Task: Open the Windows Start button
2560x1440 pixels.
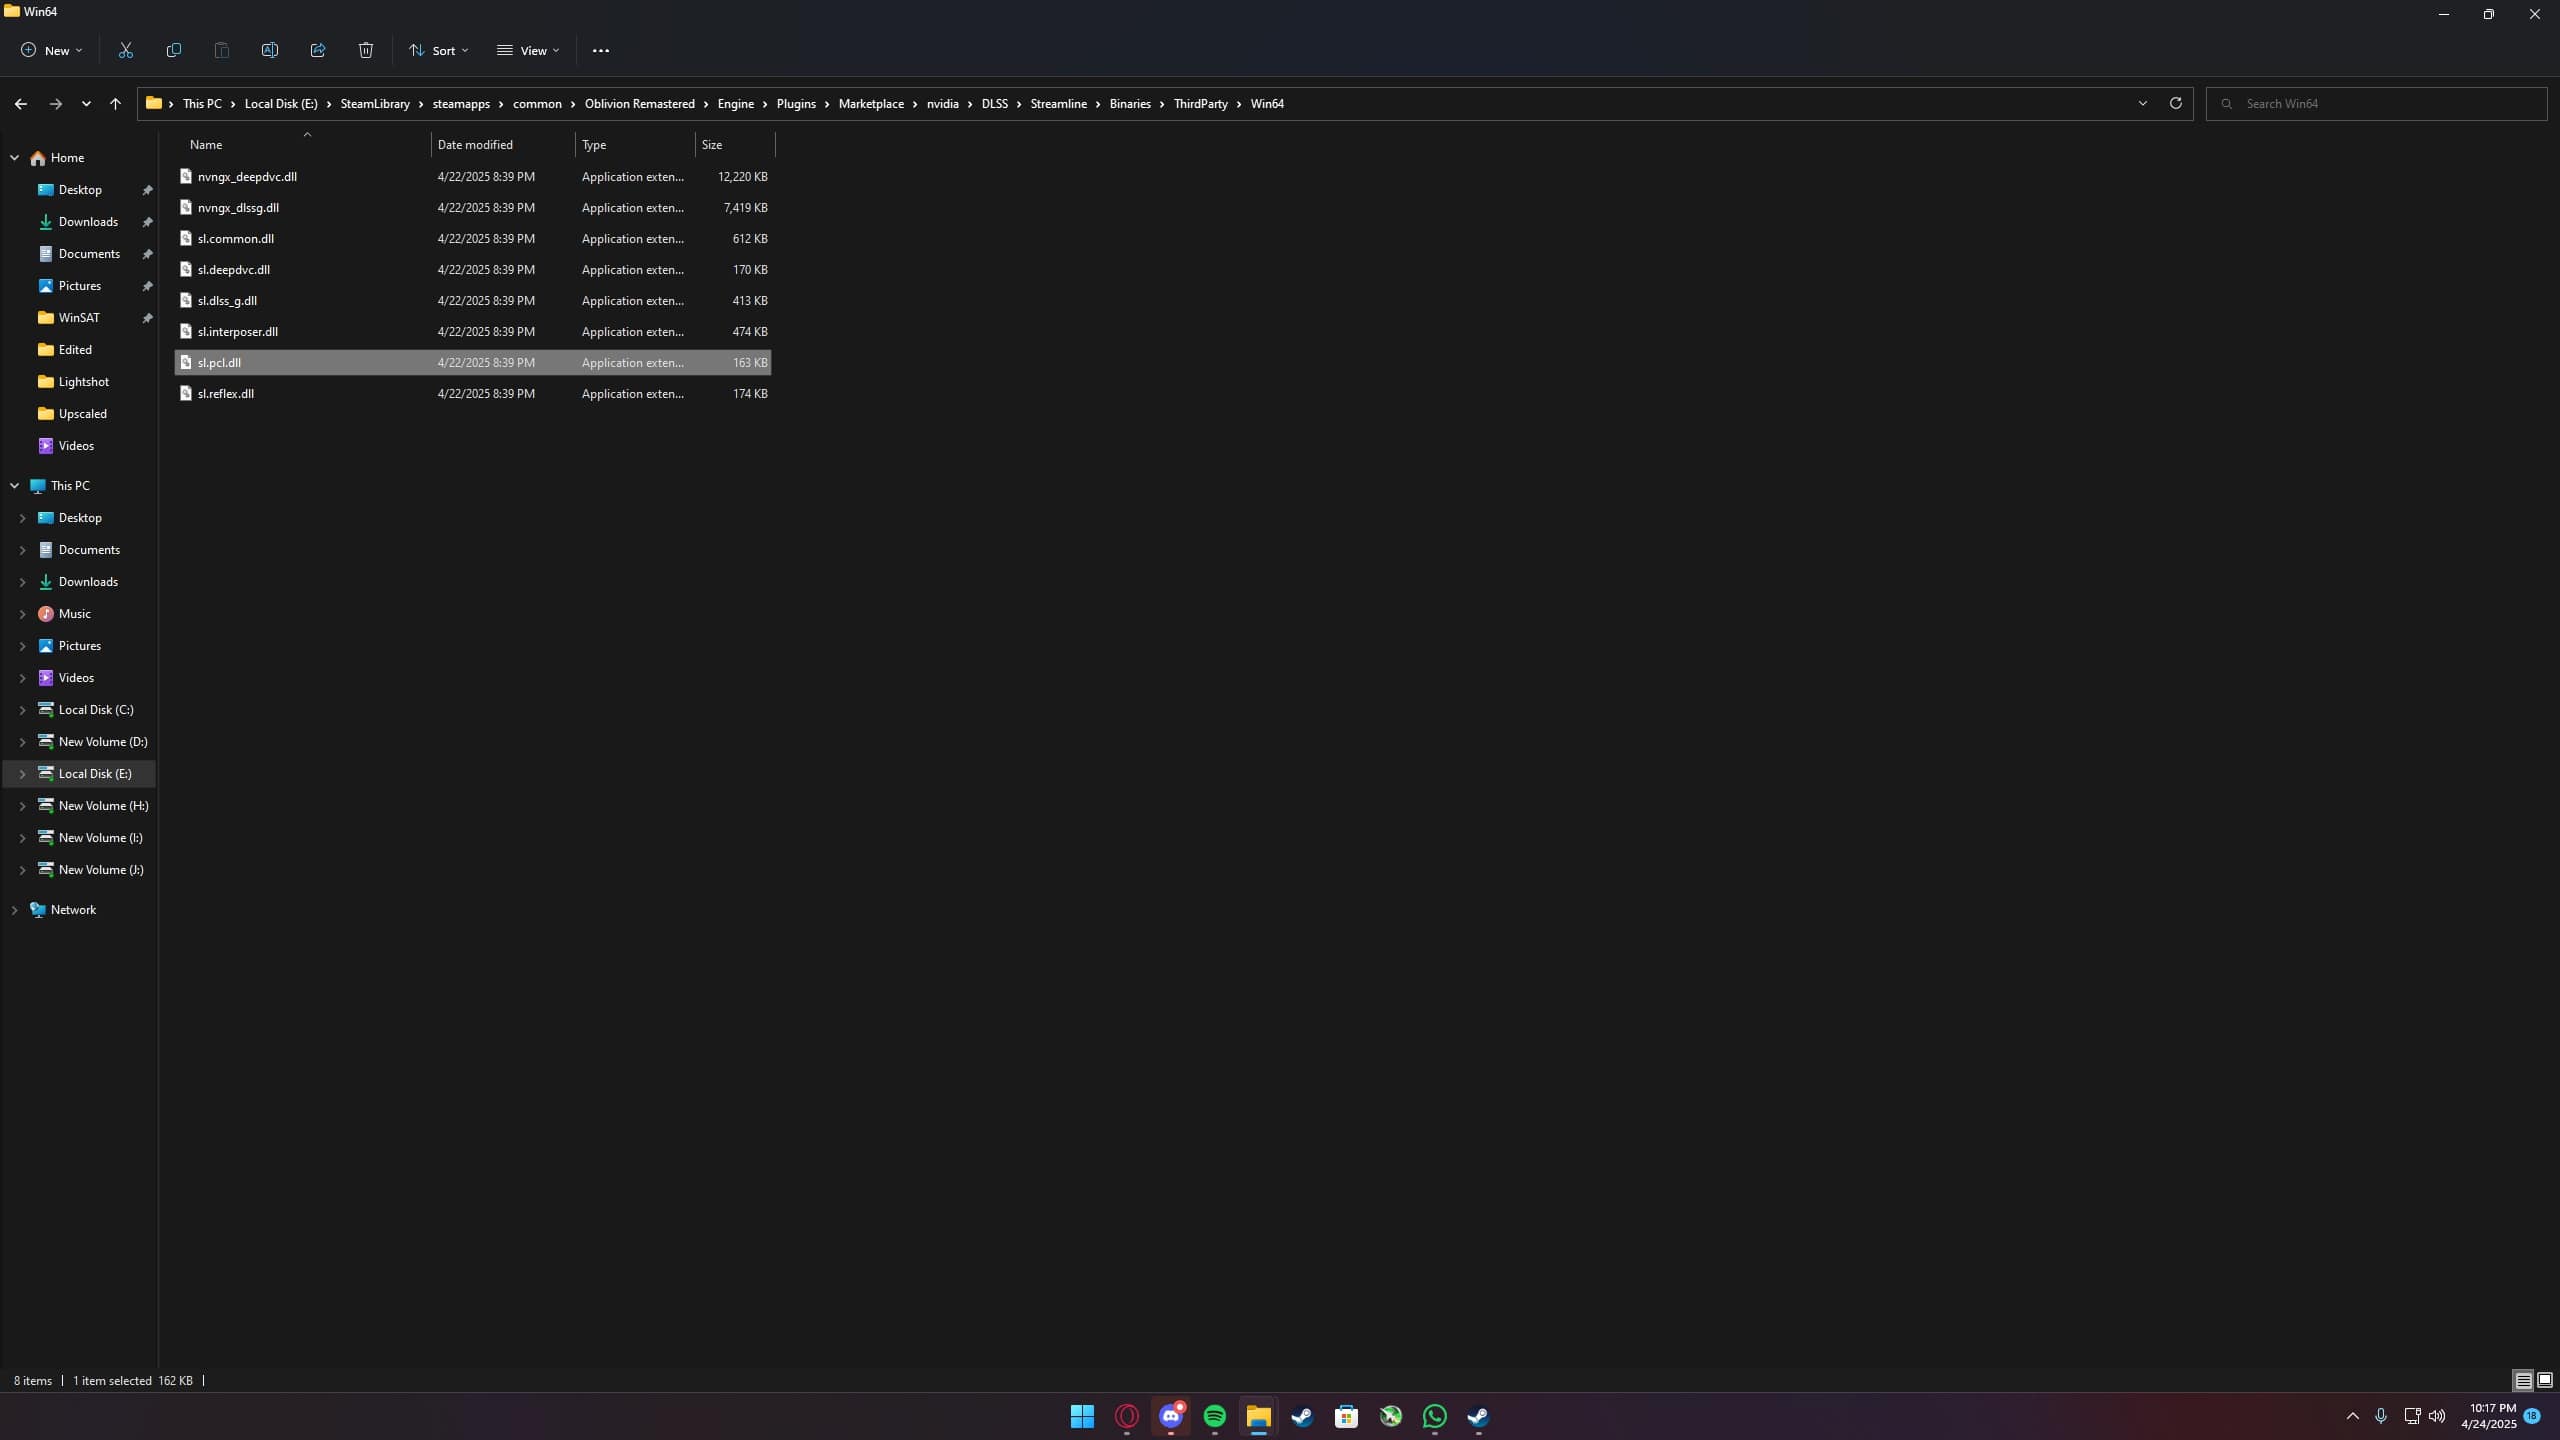Action: (x=1082, y=1416)
